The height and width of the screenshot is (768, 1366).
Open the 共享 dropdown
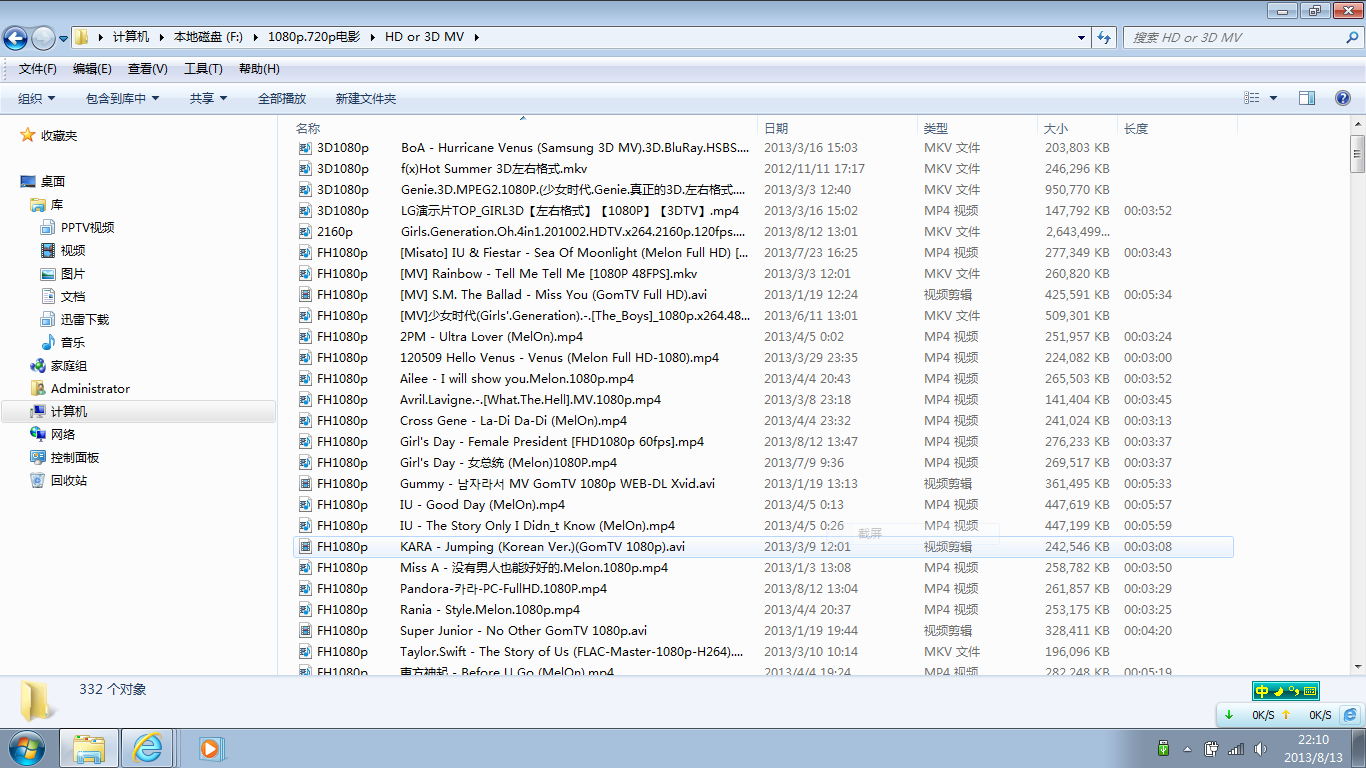click(x=209, y=98)
